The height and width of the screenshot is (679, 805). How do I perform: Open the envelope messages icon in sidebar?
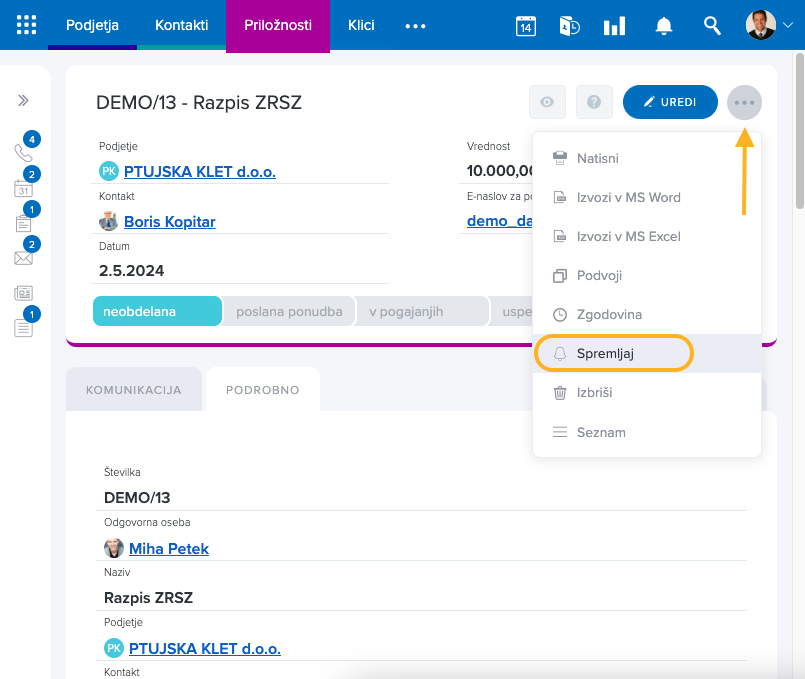tap(23, 257)
